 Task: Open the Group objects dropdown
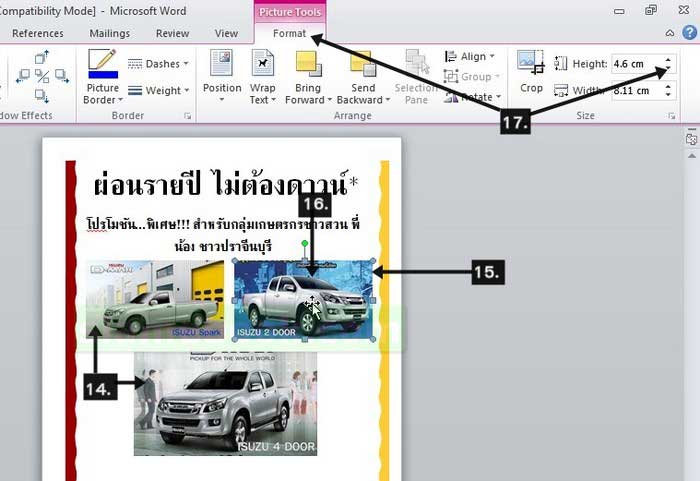click(x=471, y=77)
